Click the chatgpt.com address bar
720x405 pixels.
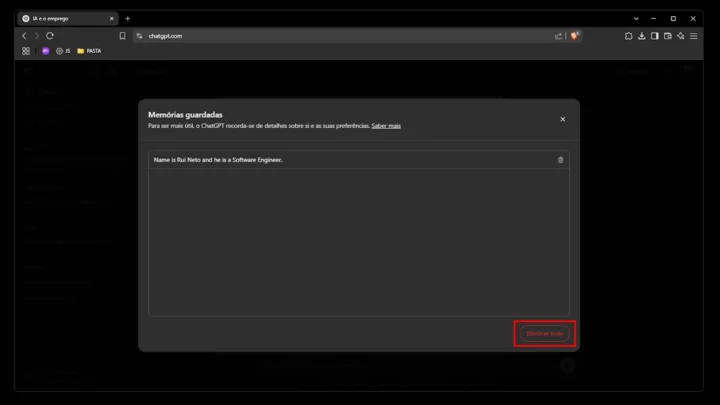[x=300, y=36]
